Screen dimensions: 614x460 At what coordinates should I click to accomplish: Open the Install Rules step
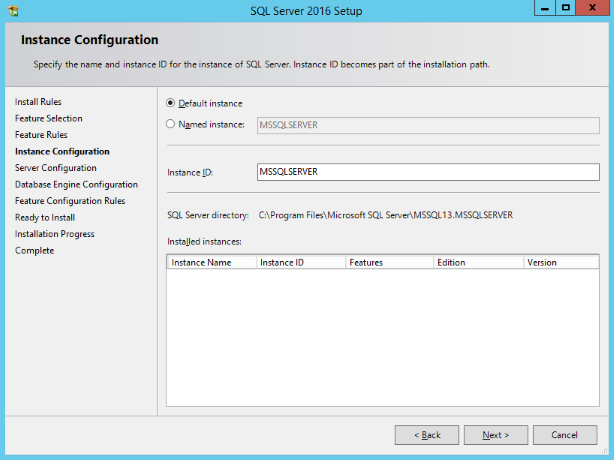[x=38, y=102]
